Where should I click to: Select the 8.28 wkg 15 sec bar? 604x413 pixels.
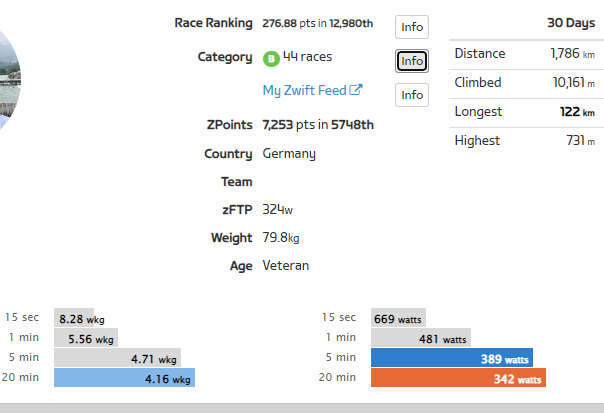point(74,319)
